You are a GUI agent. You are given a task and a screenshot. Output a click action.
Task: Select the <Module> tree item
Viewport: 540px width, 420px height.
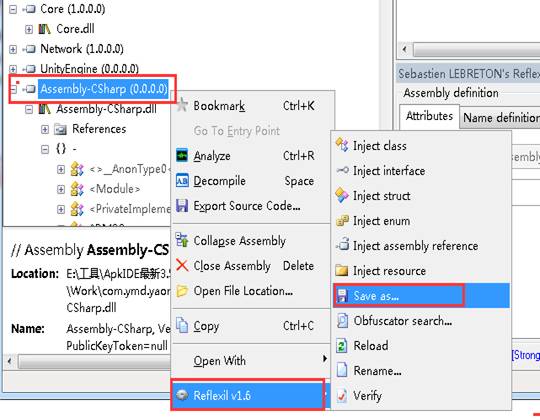[x=115, y=189]
